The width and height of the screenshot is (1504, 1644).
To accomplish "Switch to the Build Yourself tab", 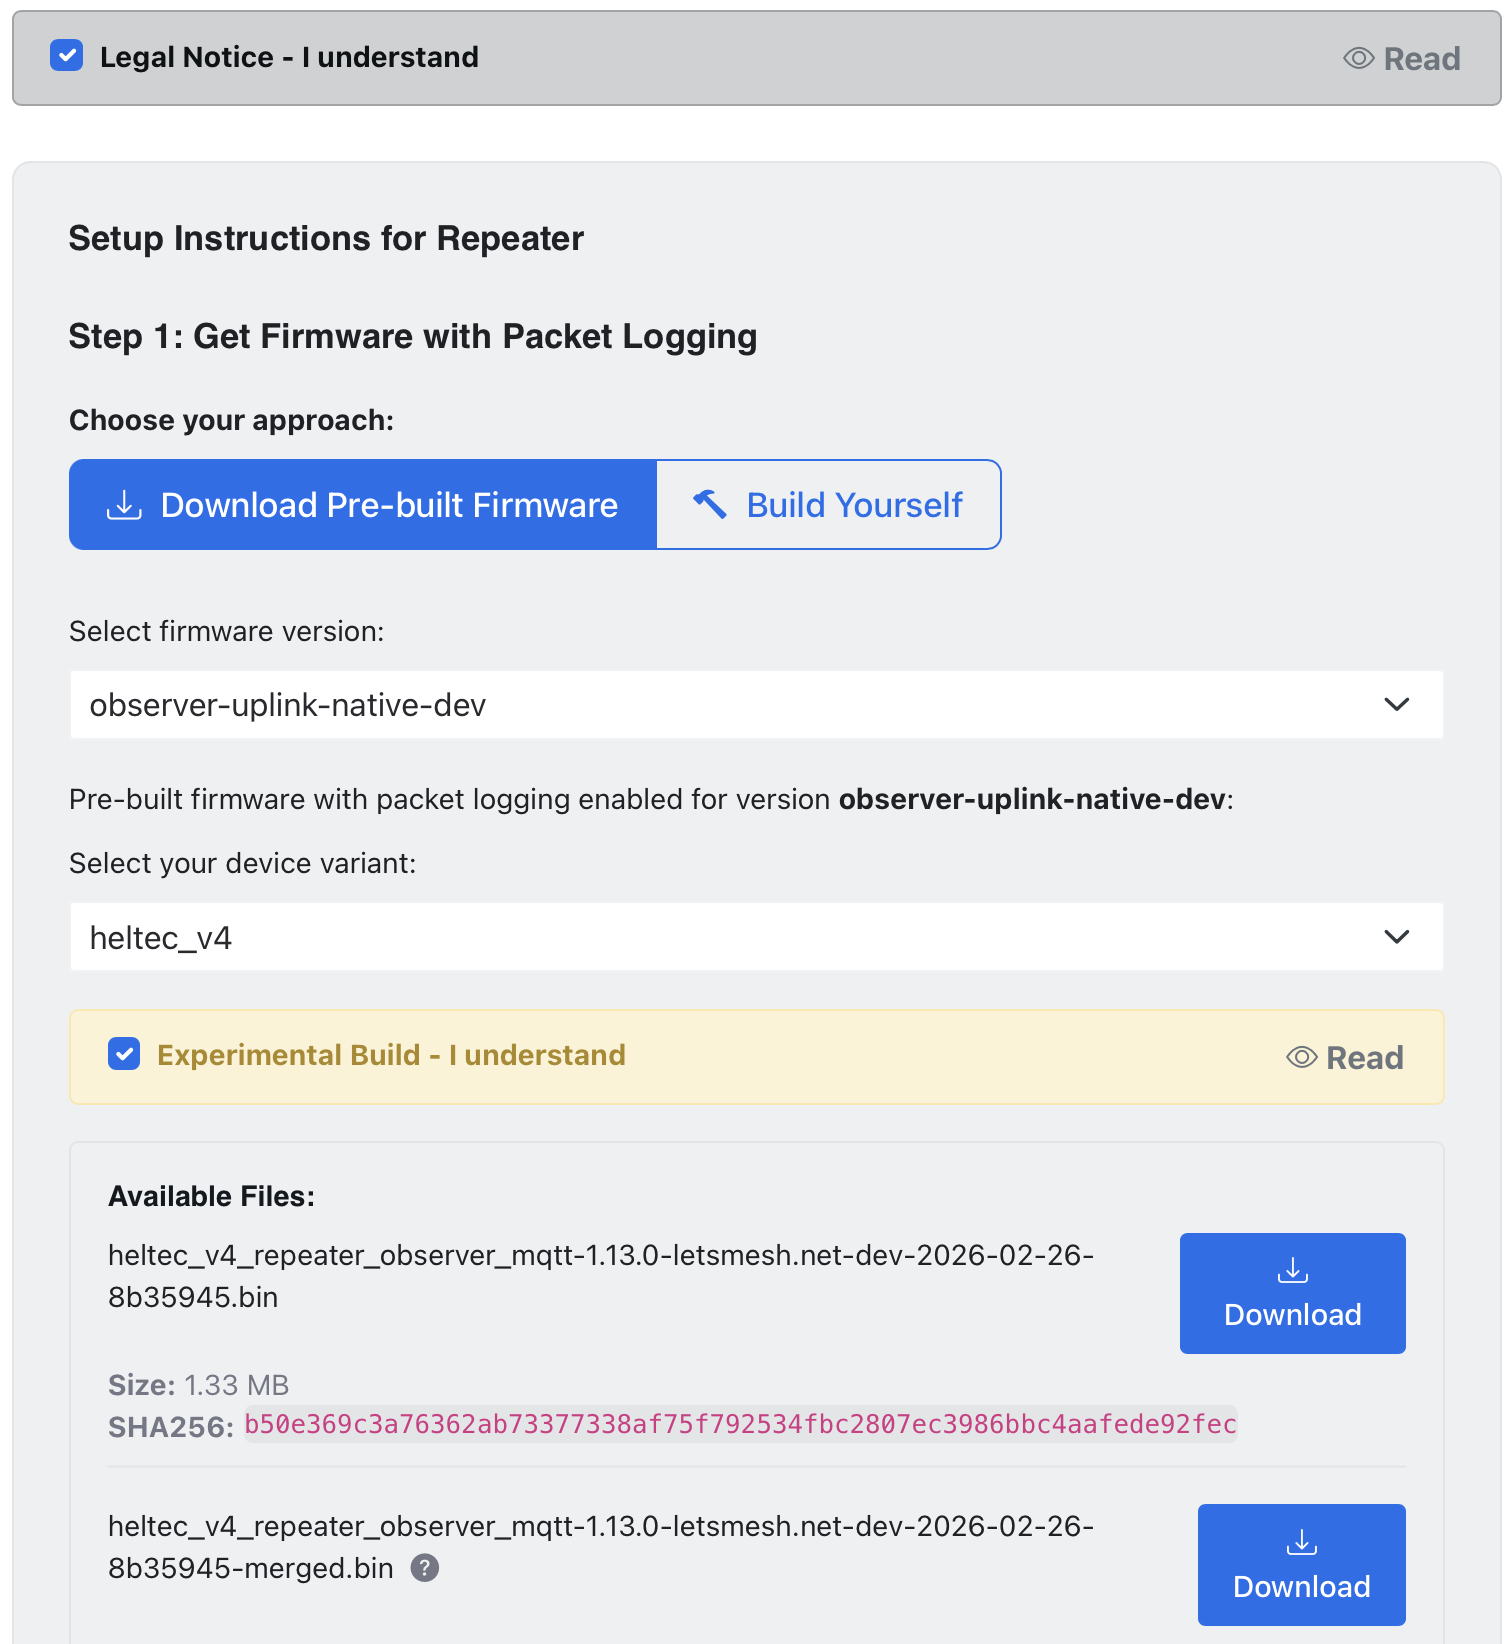I will [x=829, y=505].
